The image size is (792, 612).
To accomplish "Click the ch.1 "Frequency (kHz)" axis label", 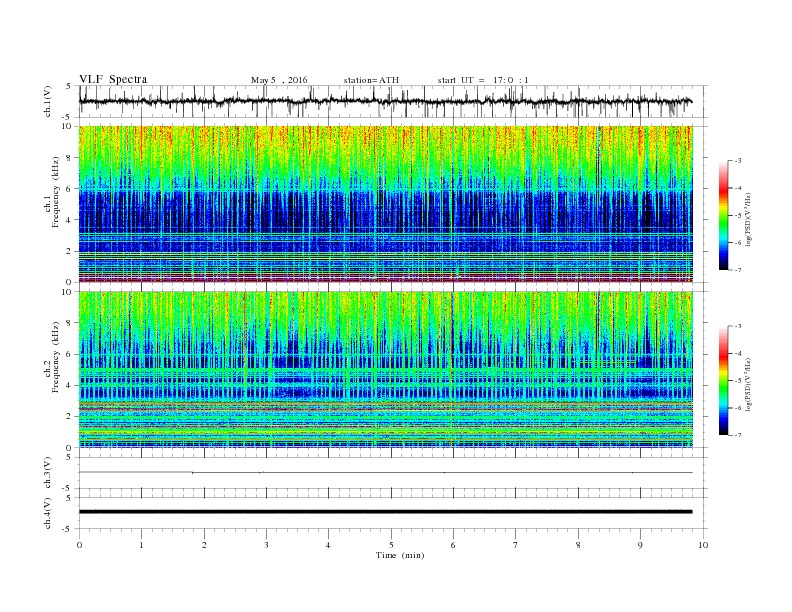I will click(x=56, y=192).
